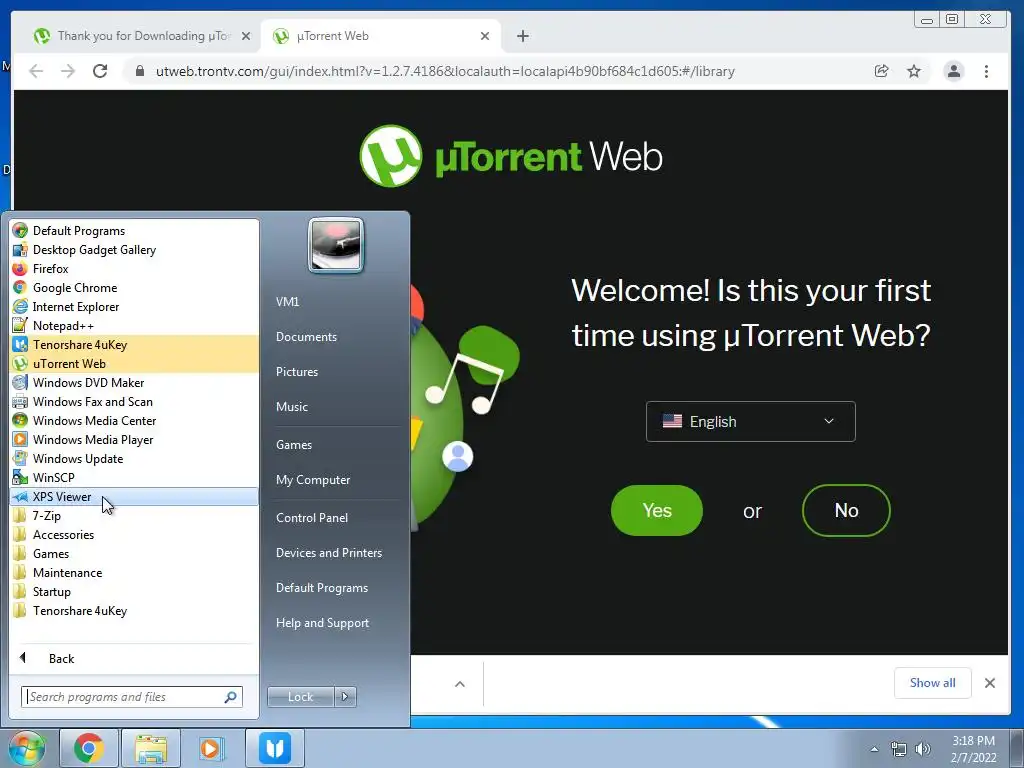Open XPS Viewer
This screenshot has height=768, width=1024.
[x=134, y=496]
